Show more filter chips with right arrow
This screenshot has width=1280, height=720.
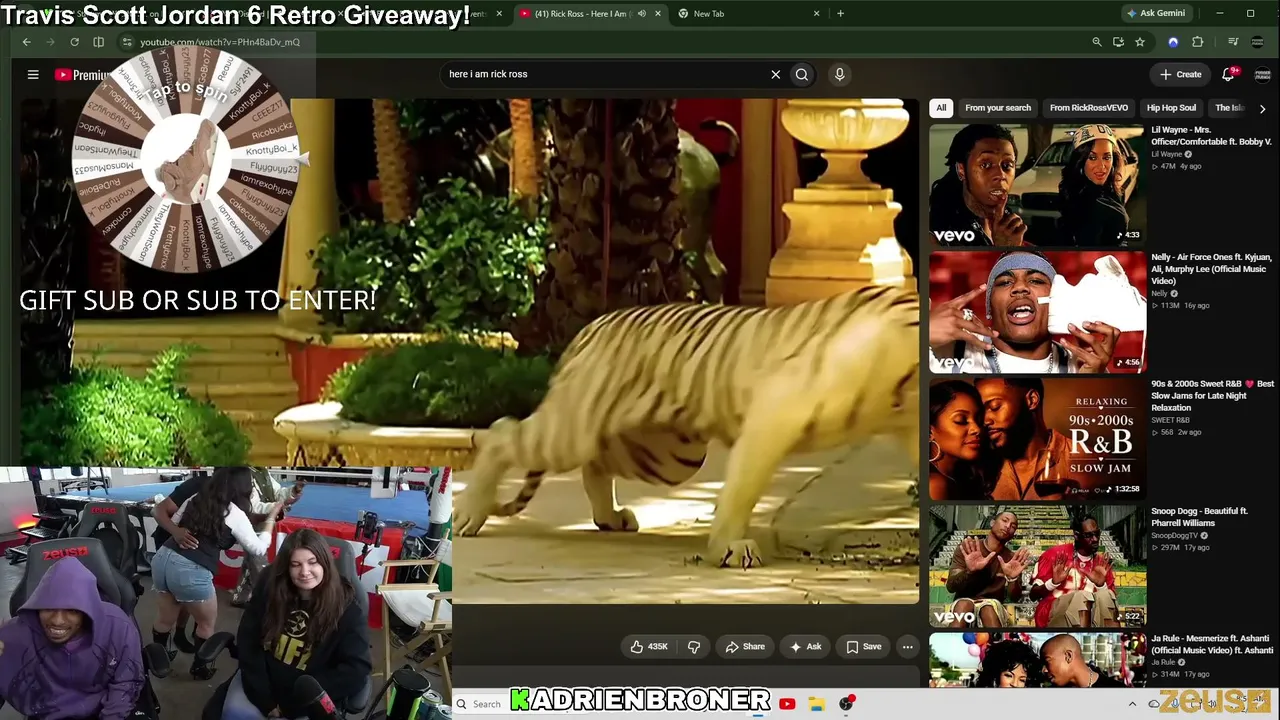pos(1262,108)
